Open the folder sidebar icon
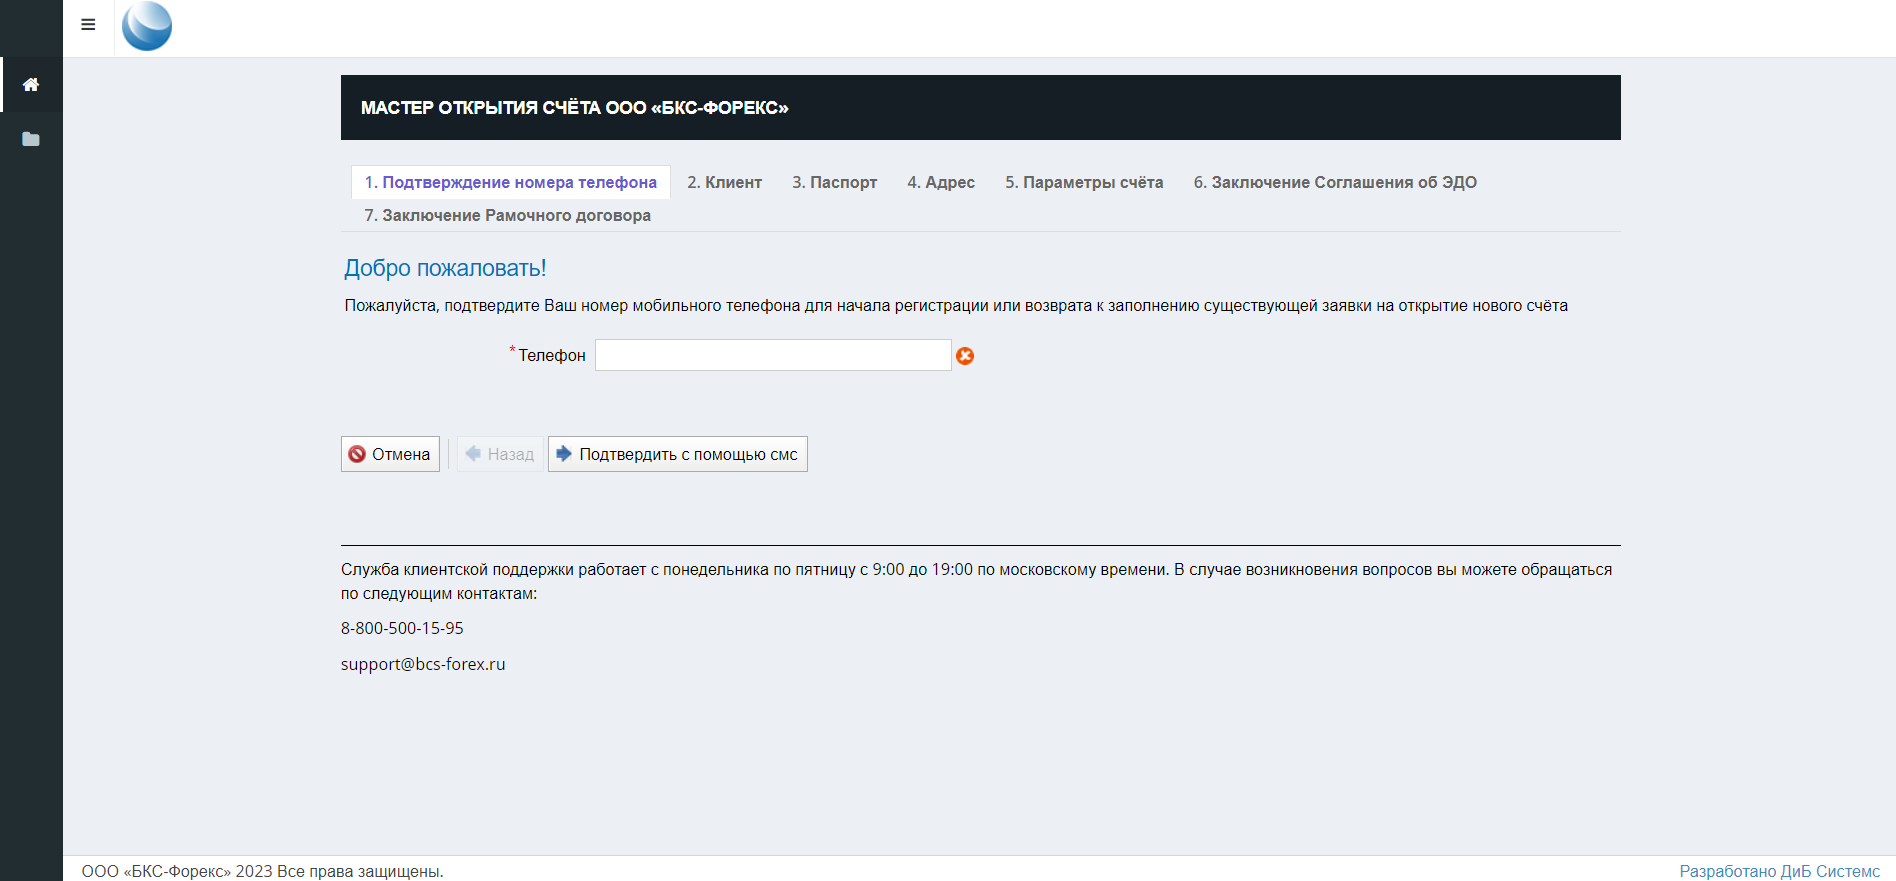1896x881 pixels. pos(31,139)
